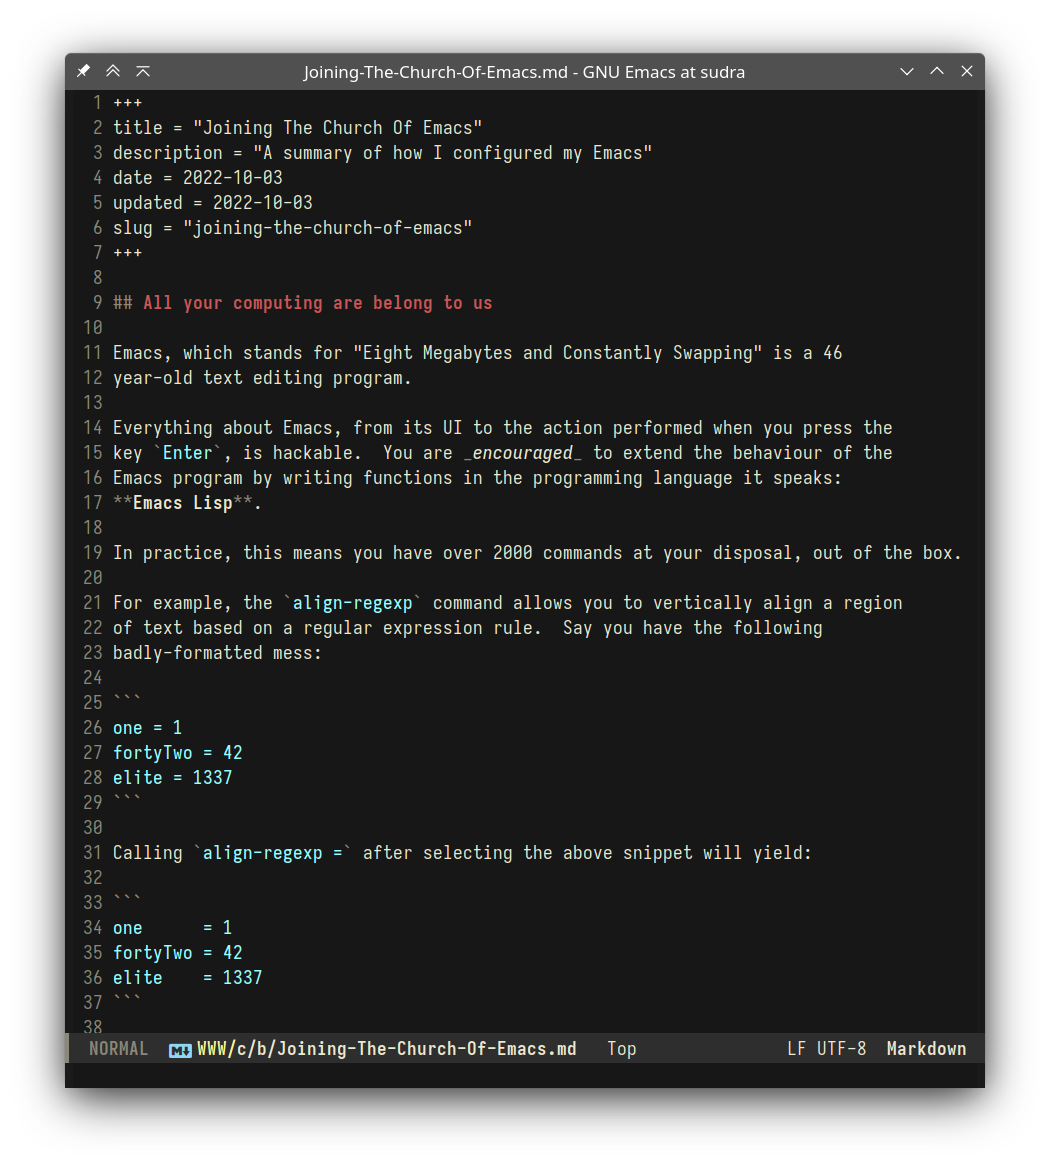Click the buffer file name in mode line

coord(386,1049)
